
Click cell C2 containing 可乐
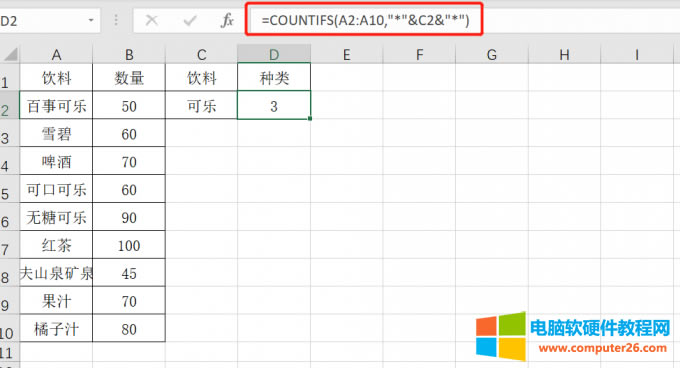[201, 105]
